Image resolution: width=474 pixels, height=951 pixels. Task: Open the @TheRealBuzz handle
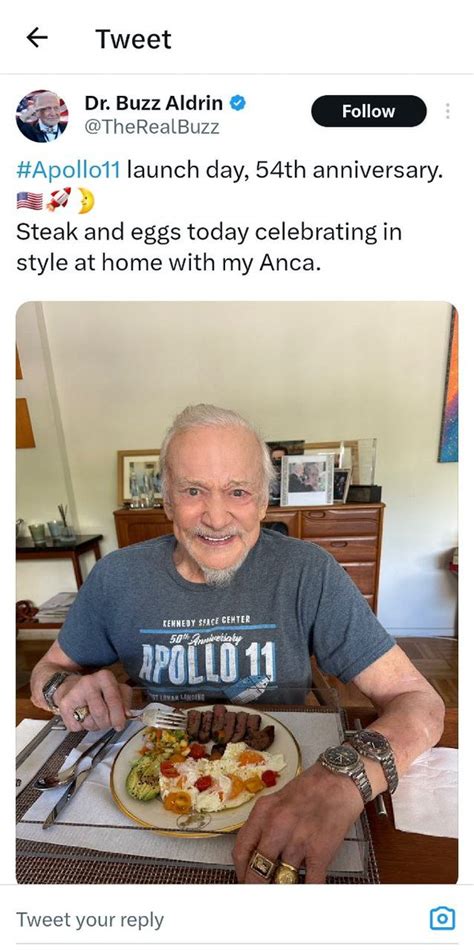(x=152, y=127)
